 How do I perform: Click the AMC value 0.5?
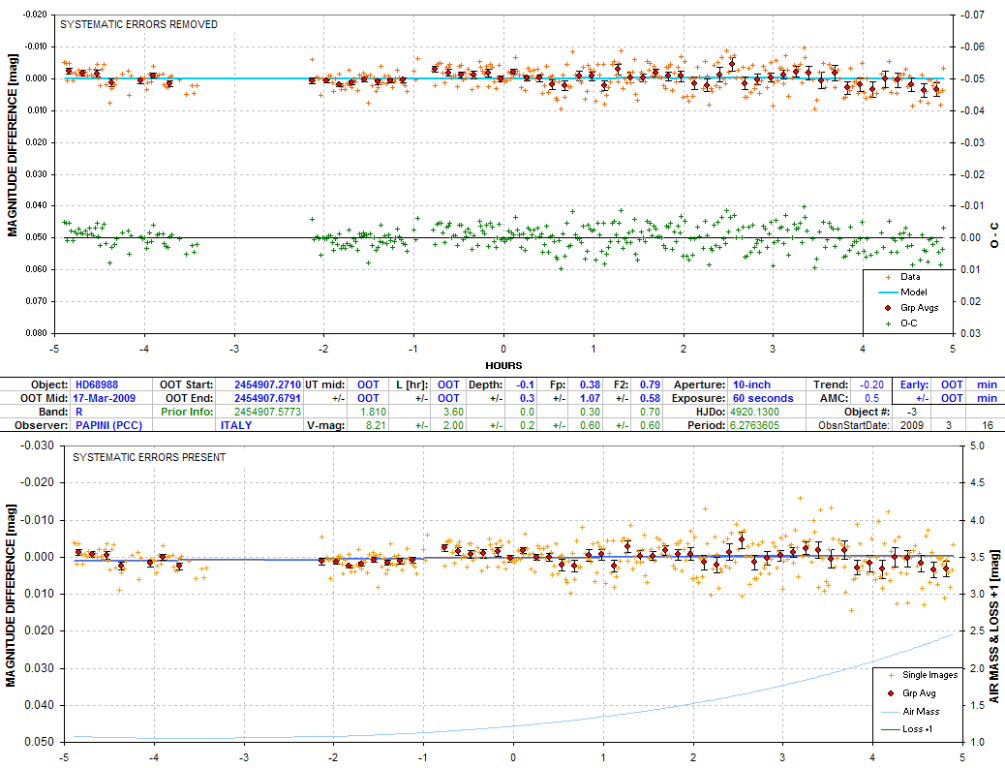coord(872,398)
